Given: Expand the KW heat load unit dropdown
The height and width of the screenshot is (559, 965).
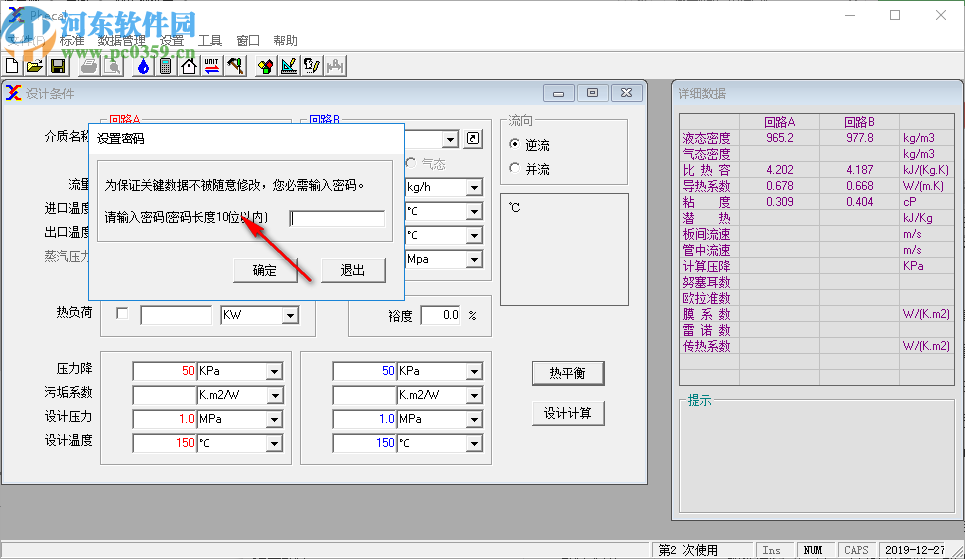Looking at the screenshot, I should click(290, 316).
